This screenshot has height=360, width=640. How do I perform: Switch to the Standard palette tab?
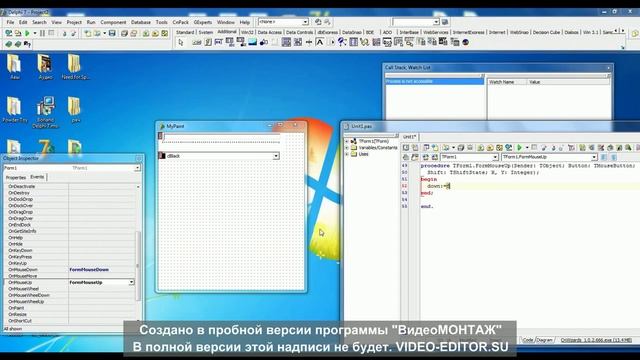185,32
